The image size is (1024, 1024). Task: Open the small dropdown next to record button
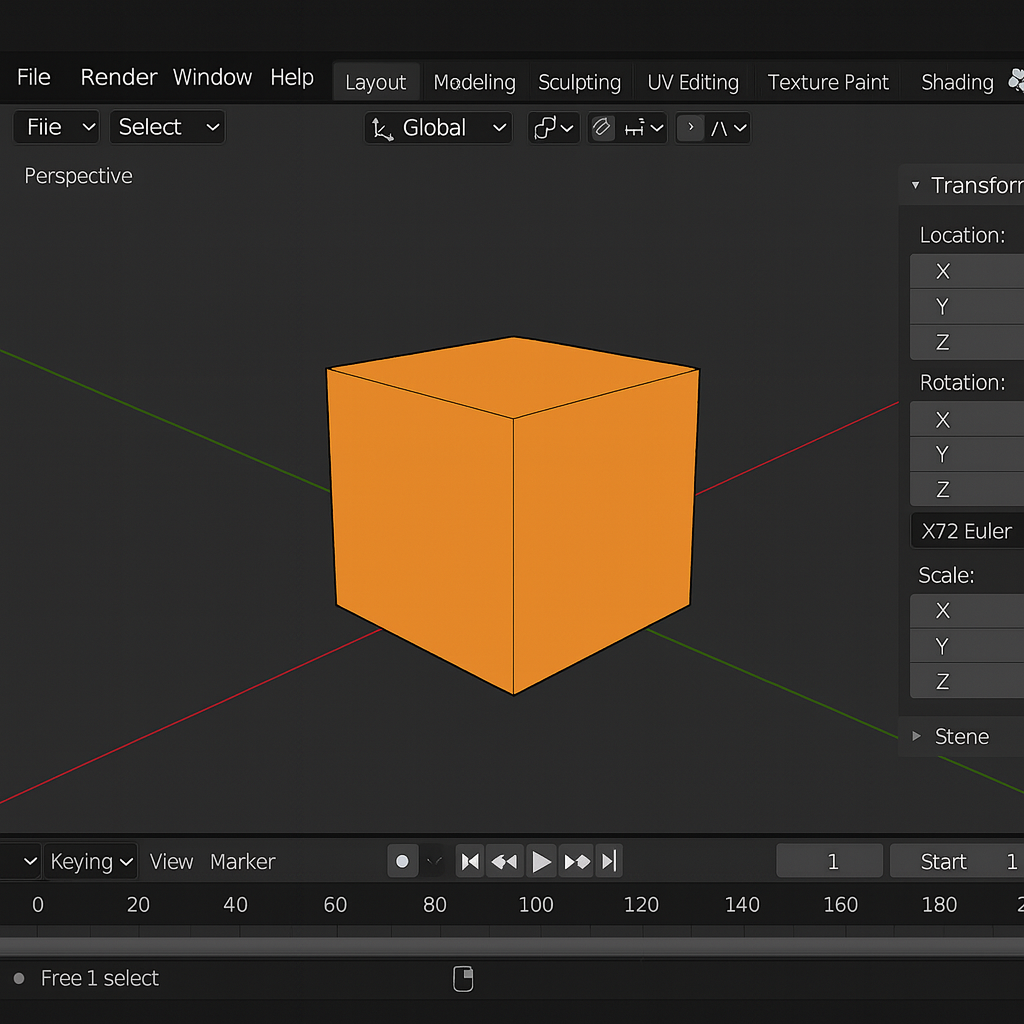click(x=434, y=861)
